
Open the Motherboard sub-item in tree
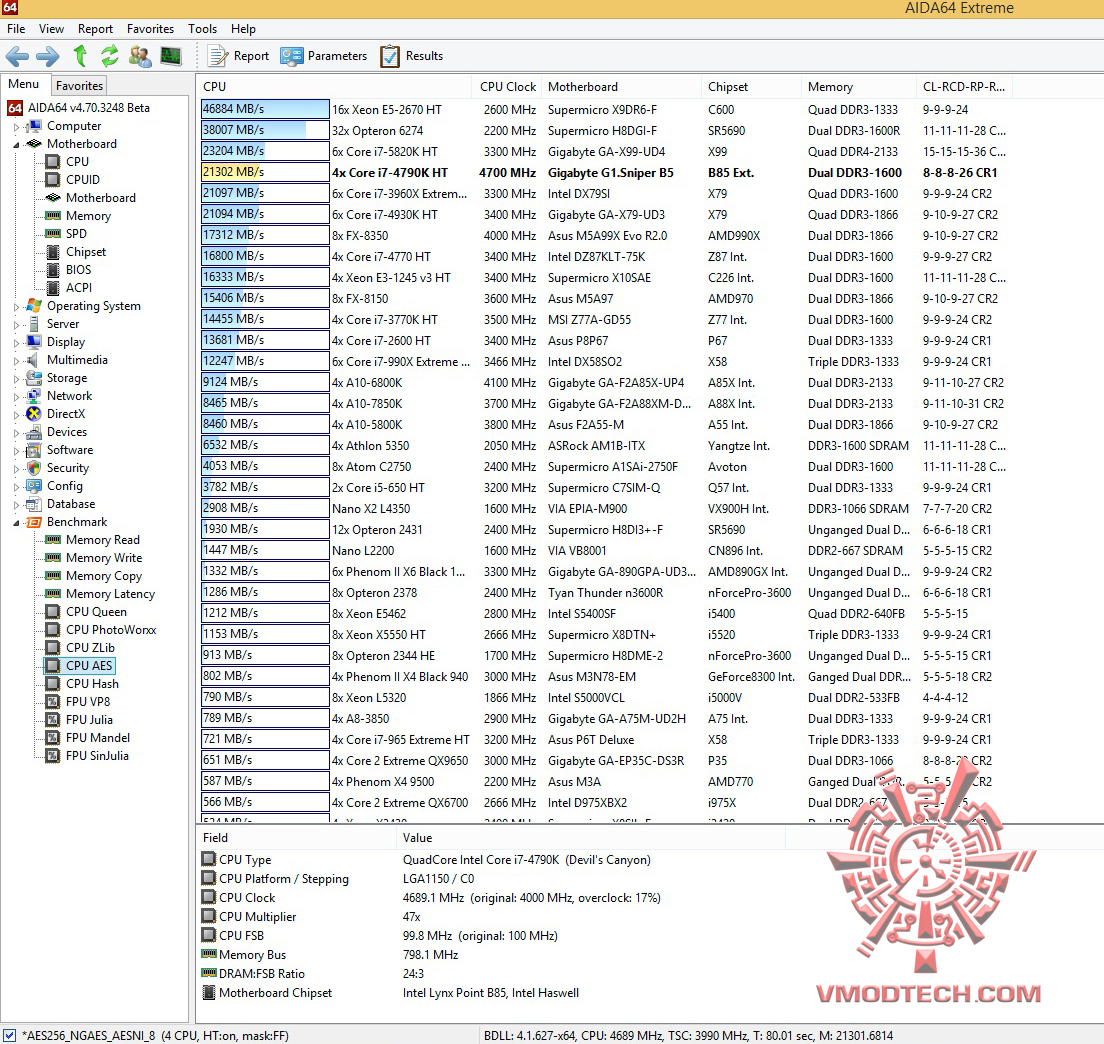click(x=101, y=198)
